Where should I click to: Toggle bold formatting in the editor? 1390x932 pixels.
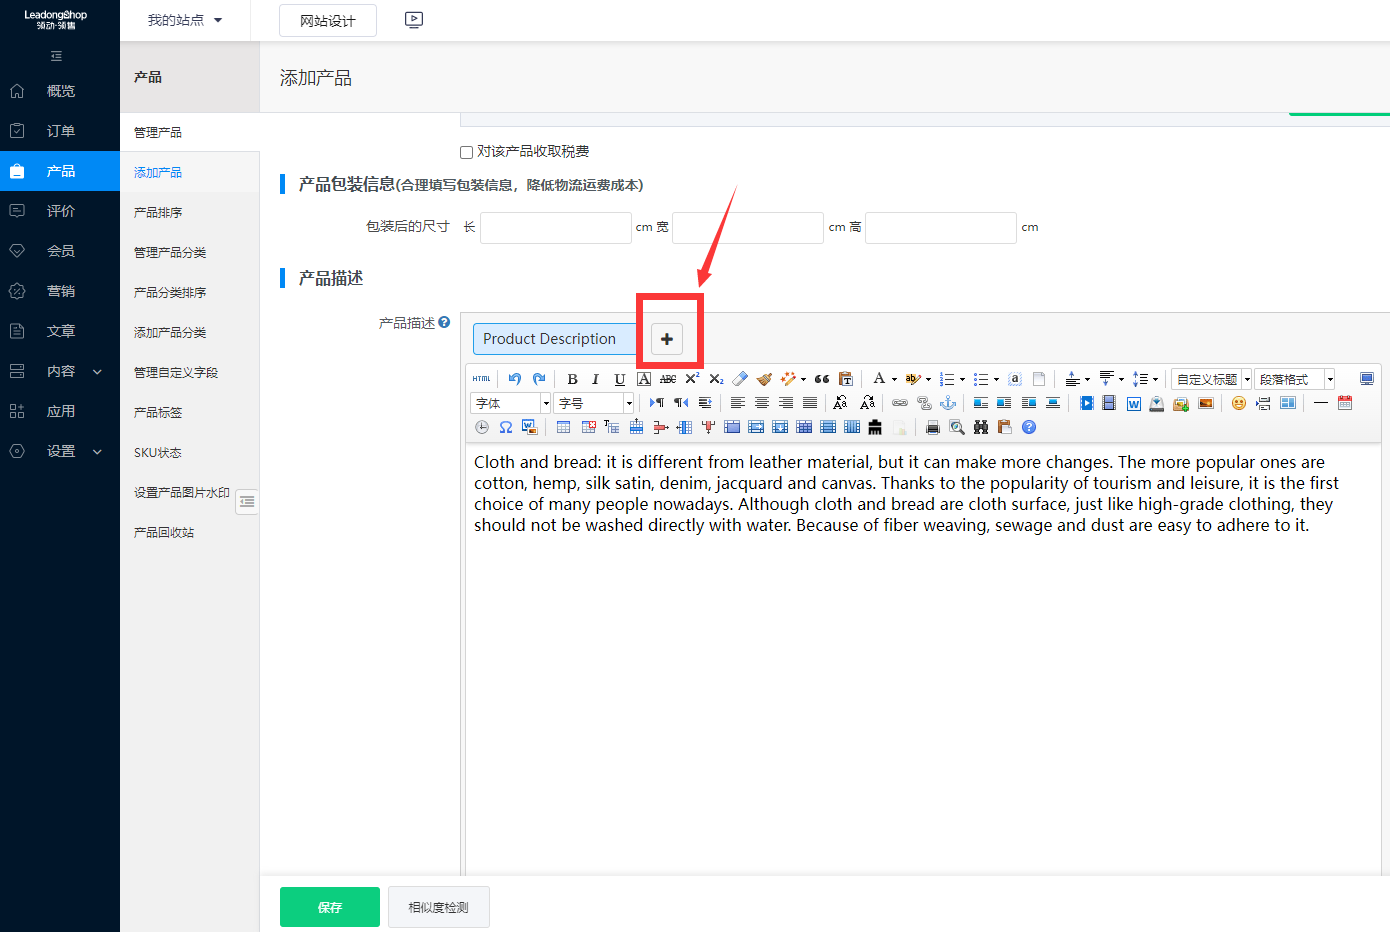click(x=572, y=379)
